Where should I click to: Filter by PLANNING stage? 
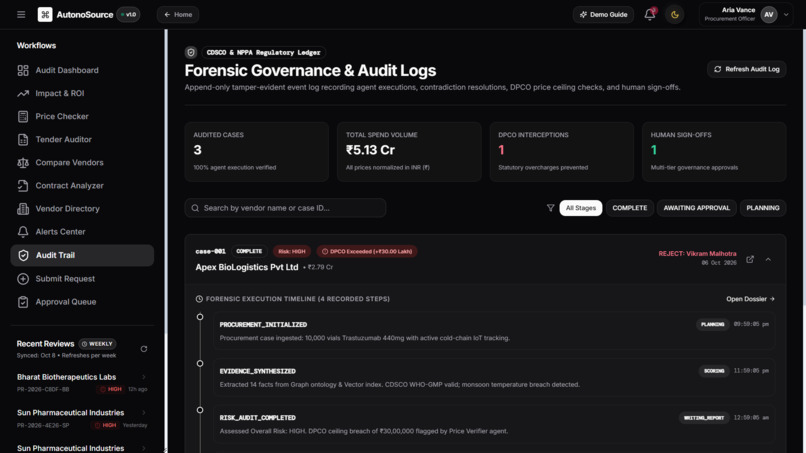point(763,208)
